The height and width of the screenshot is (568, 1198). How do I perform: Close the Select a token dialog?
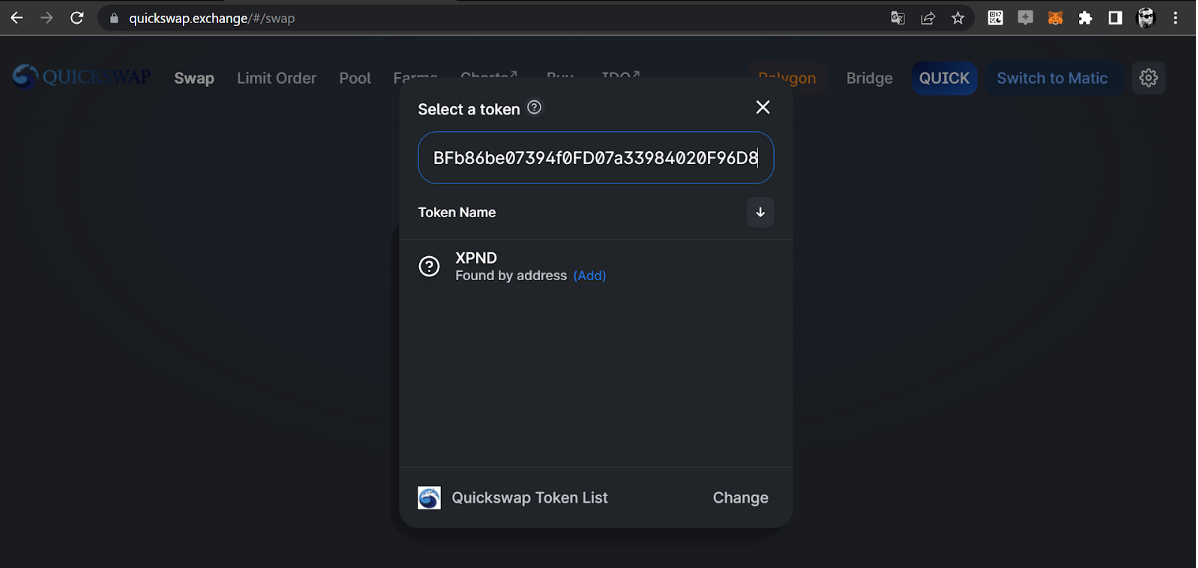coord(763,108)
